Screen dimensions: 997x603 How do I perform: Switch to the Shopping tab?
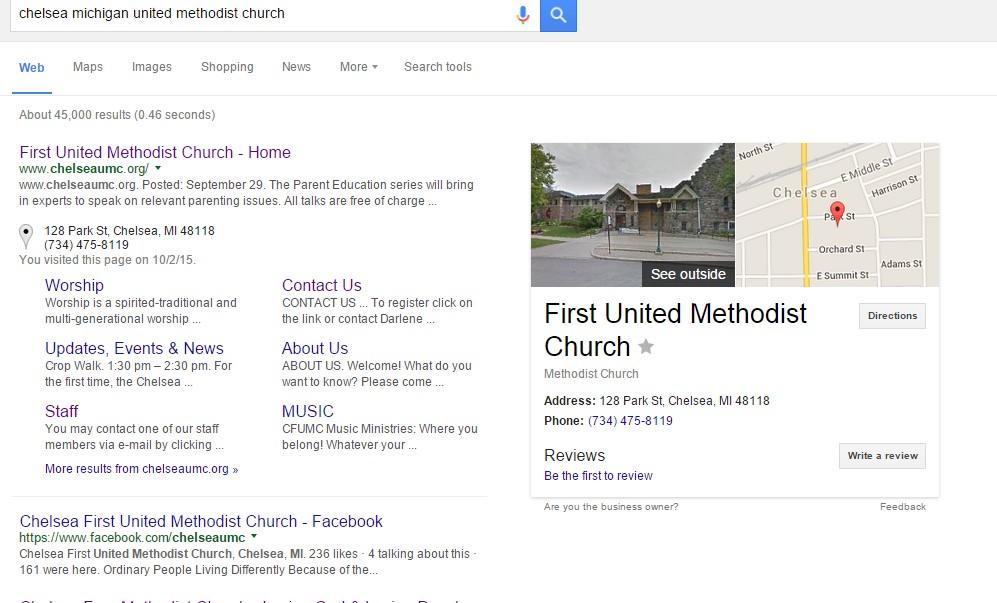pyautogui.click(x=227, y=67)
